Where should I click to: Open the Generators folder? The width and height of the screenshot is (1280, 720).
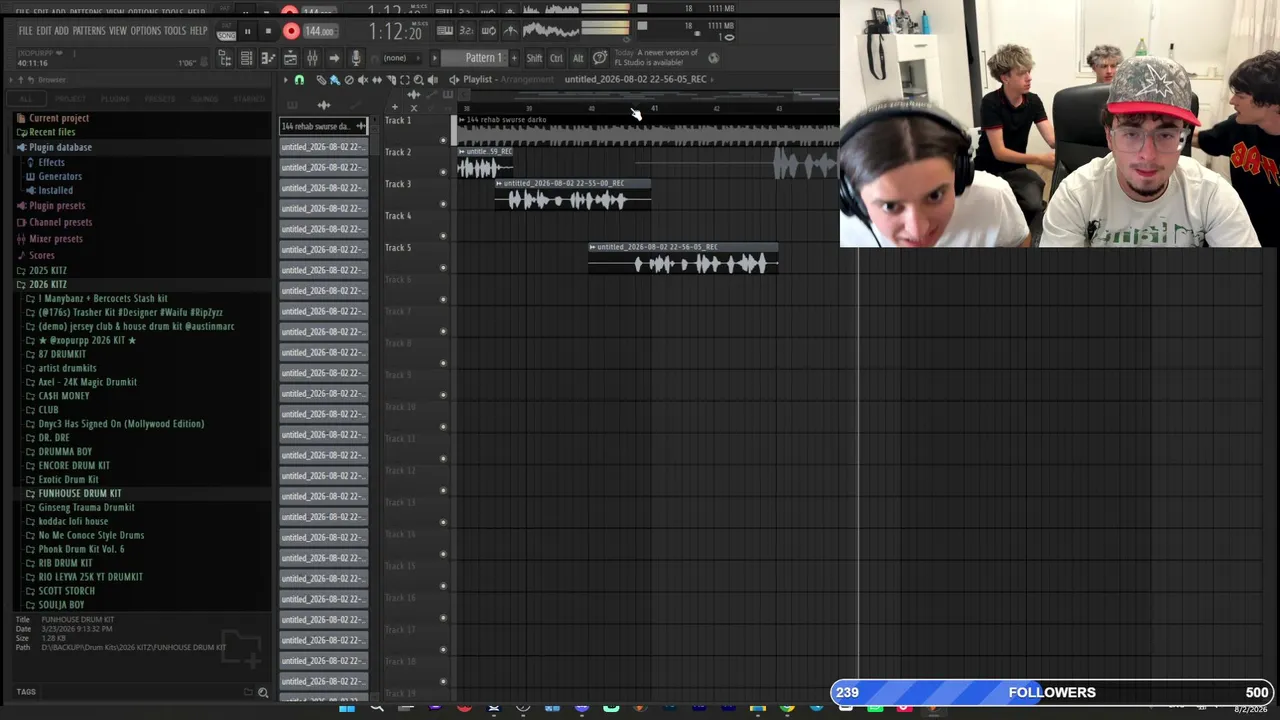coord(60,176)
